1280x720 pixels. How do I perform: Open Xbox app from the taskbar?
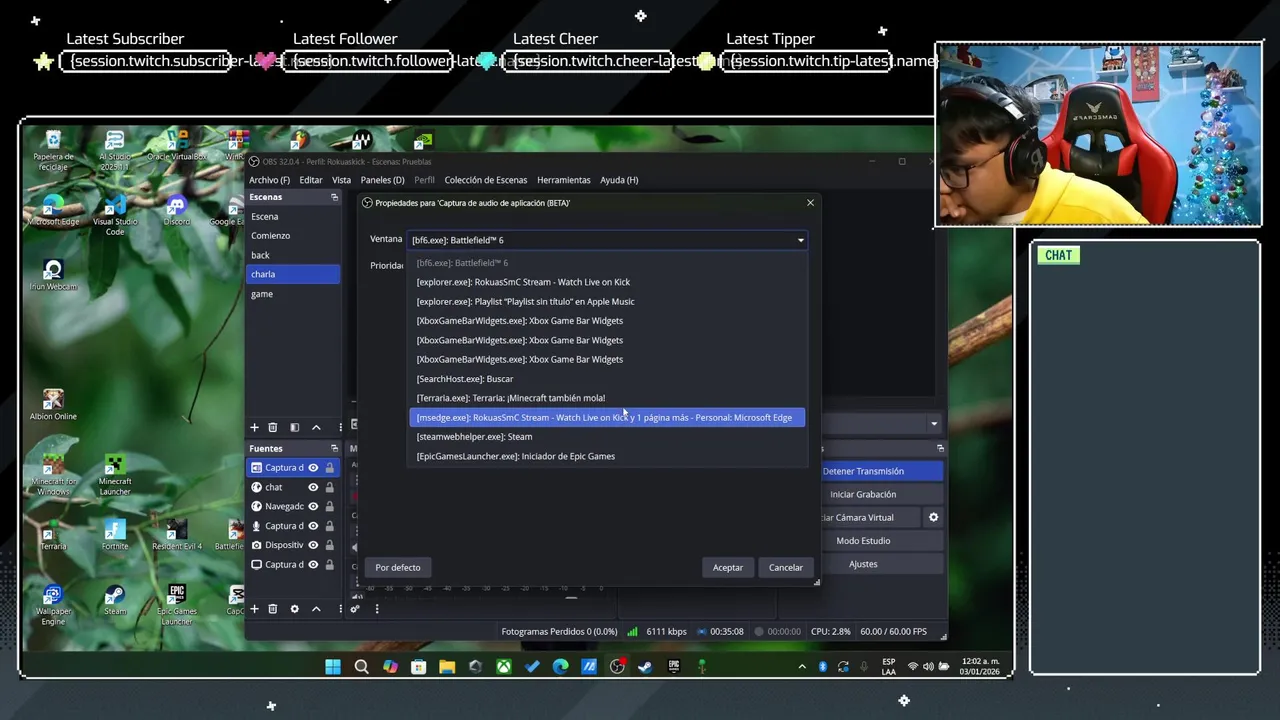tap(503, 667)
